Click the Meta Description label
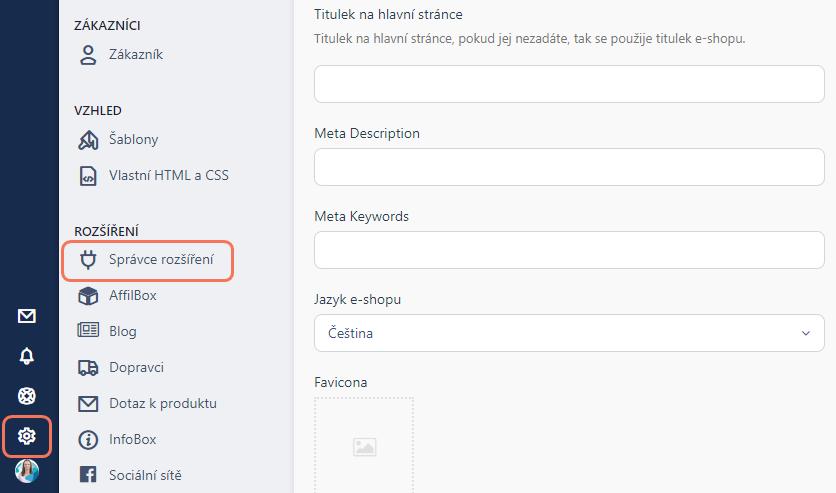 (367, 133)
